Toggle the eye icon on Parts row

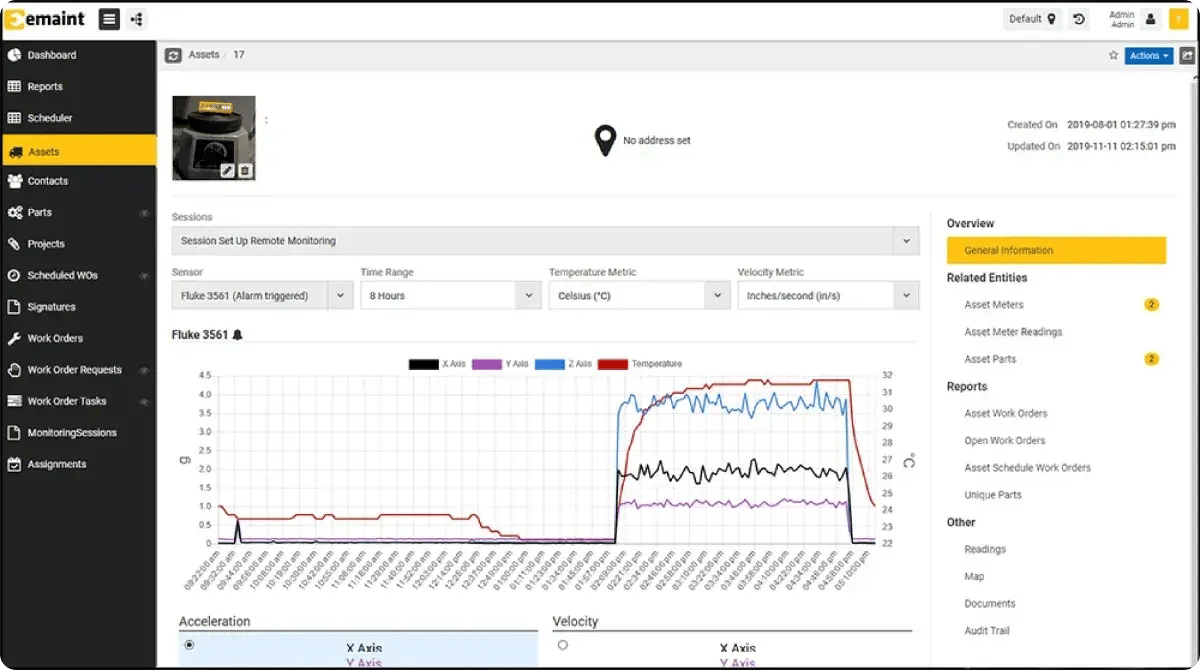tap(144, 213)
